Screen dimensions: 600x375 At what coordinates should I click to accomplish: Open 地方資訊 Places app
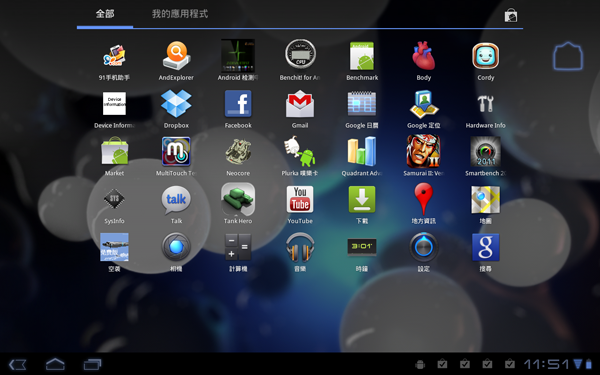424,199
